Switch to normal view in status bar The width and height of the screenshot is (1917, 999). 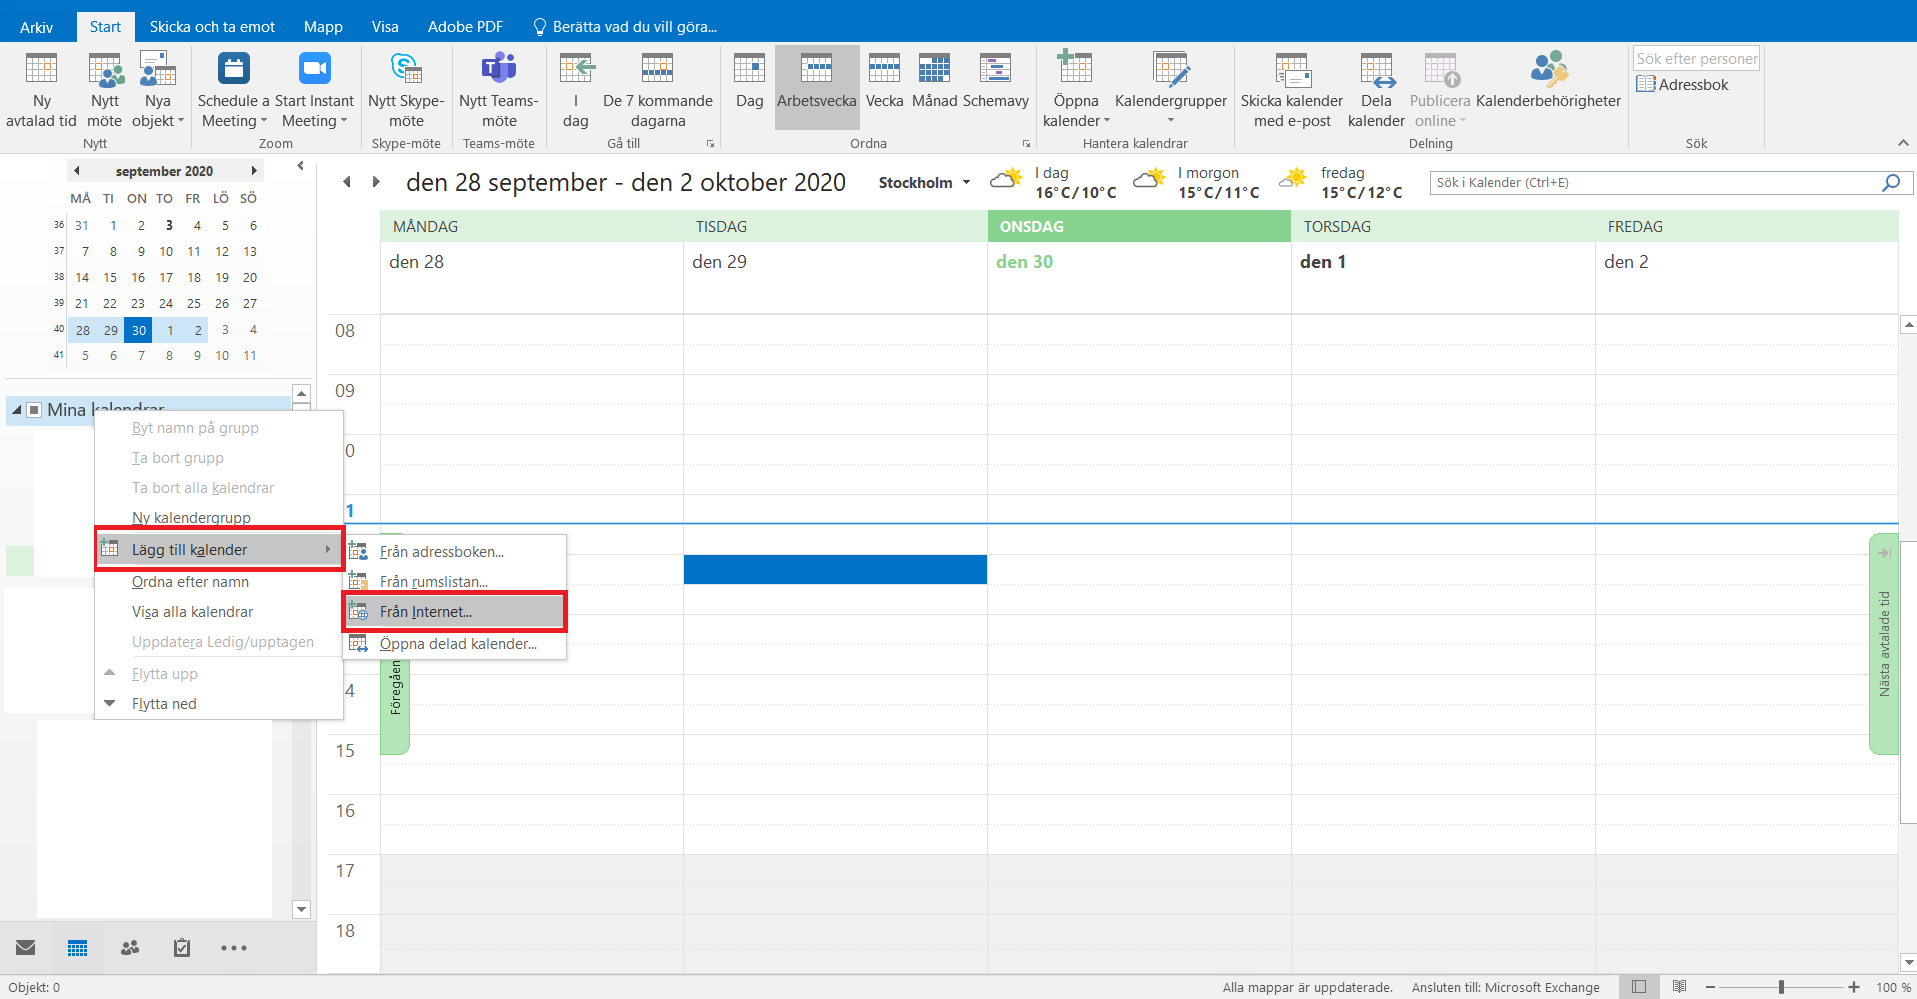click(1639, 987)
